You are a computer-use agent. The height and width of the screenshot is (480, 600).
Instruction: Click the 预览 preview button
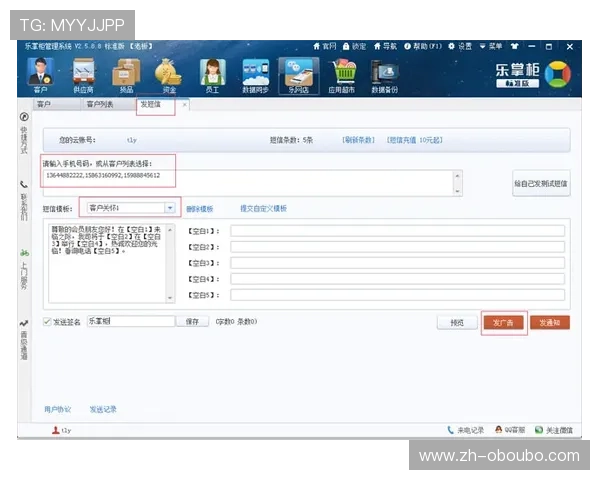[x=457, y=323]
